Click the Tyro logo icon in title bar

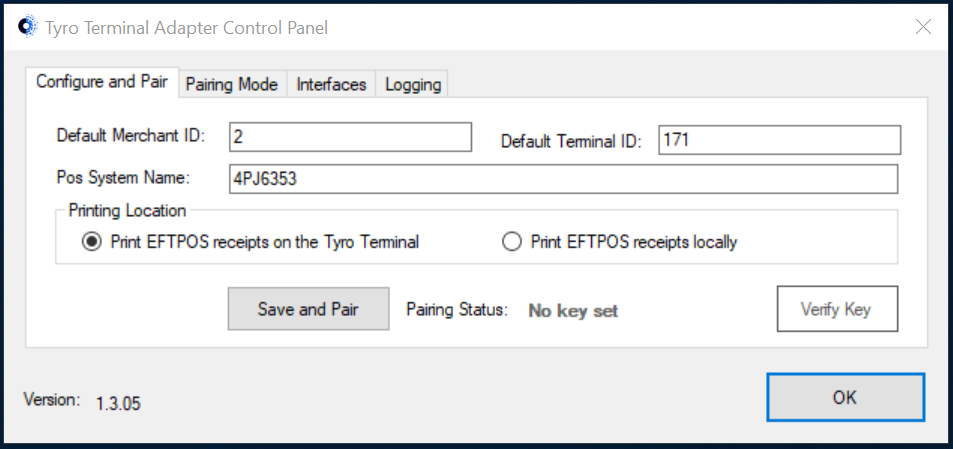27,27
